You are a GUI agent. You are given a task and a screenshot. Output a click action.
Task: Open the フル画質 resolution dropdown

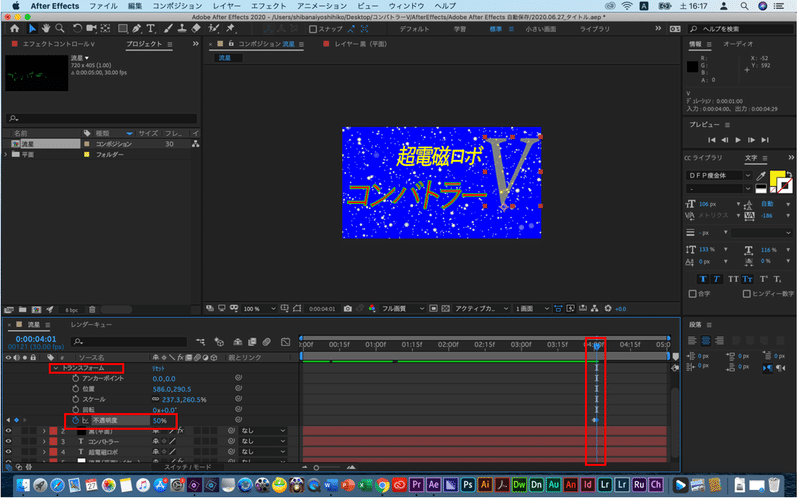[x=403, y=309]
